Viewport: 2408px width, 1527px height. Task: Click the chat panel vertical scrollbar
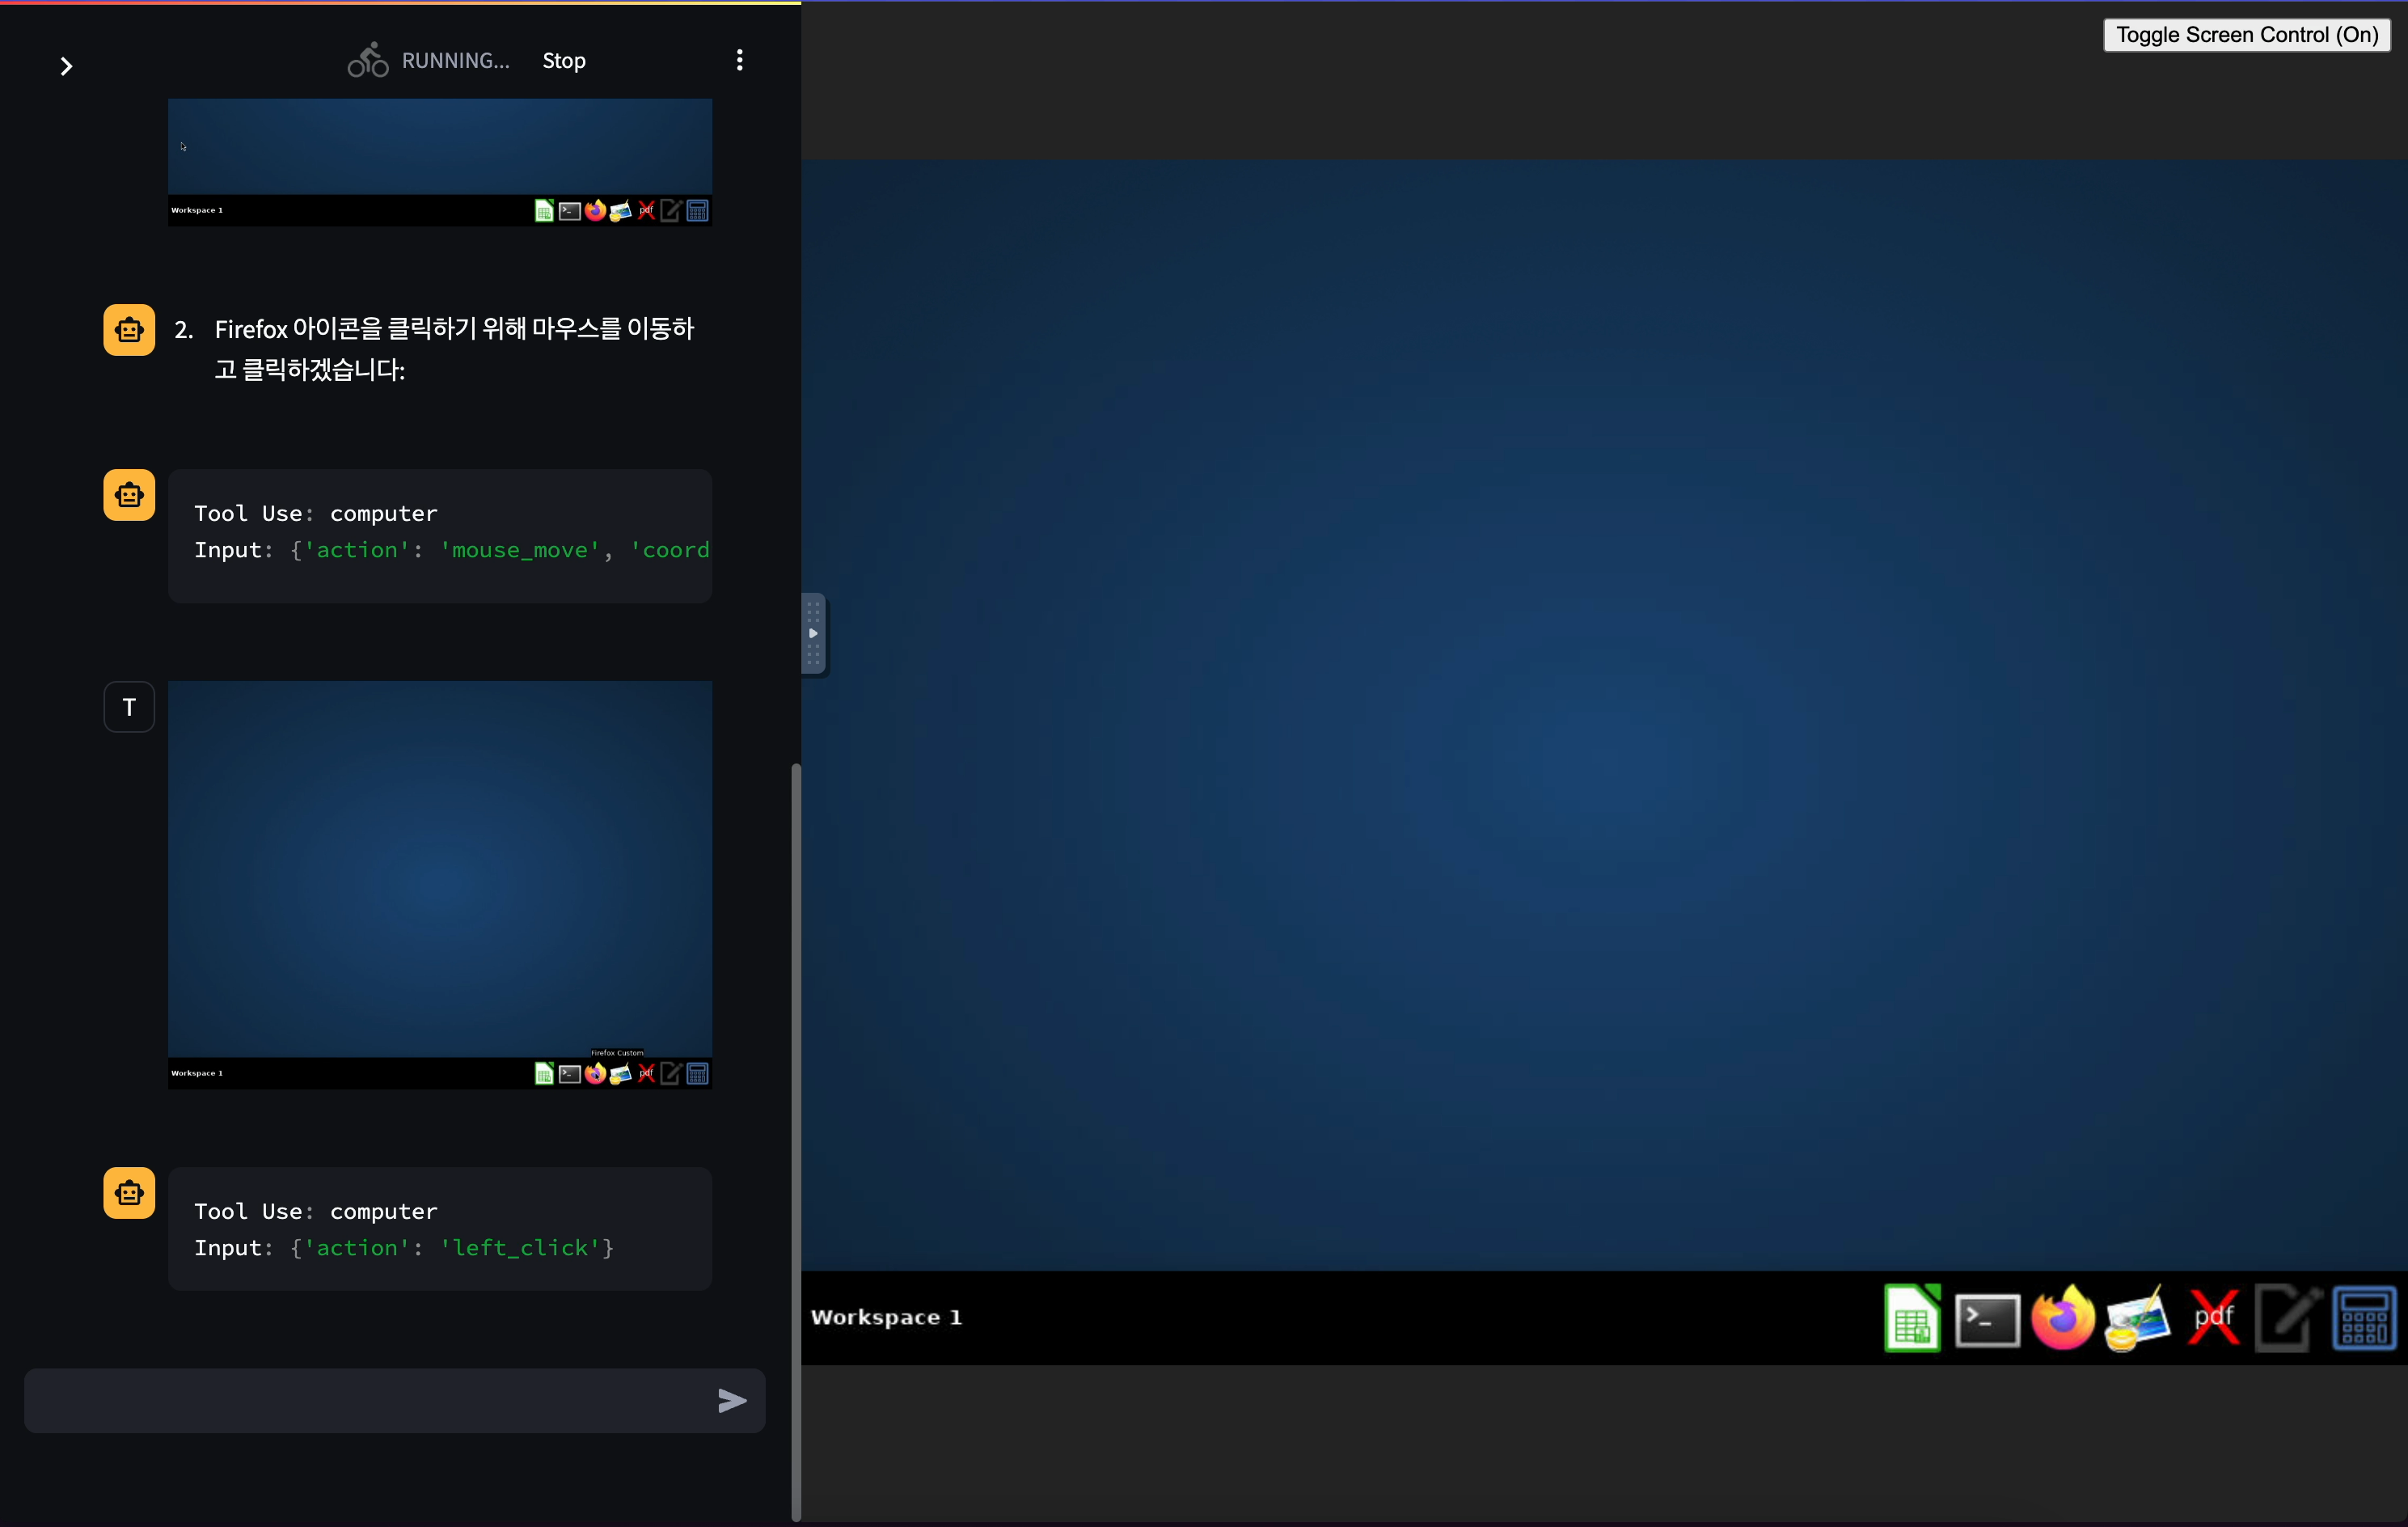[x=796, y=1140]
